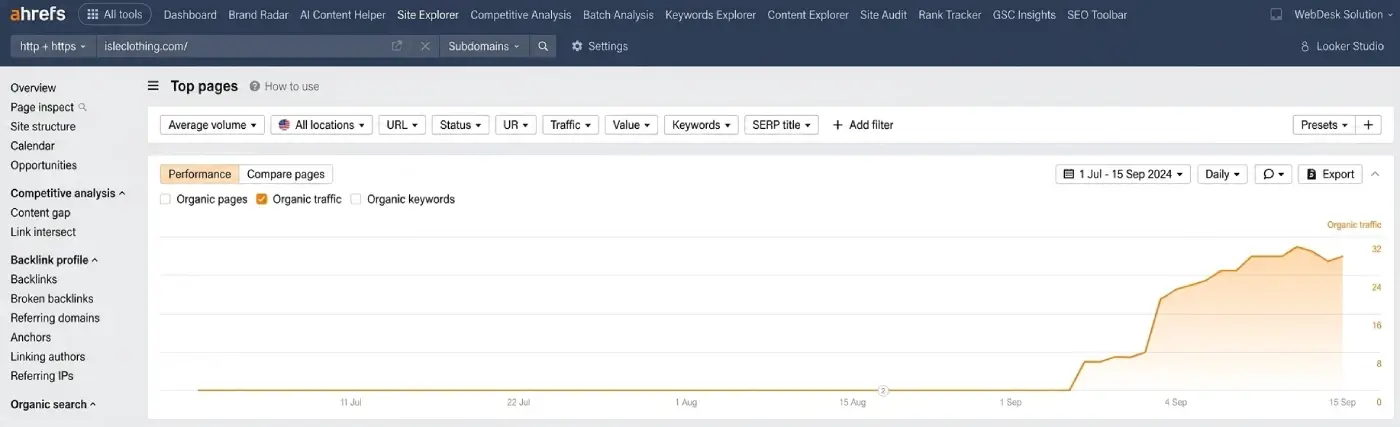Check the Organic keywords checkbox
This screenshot has height=427, width=1400.
pos(356,199)
